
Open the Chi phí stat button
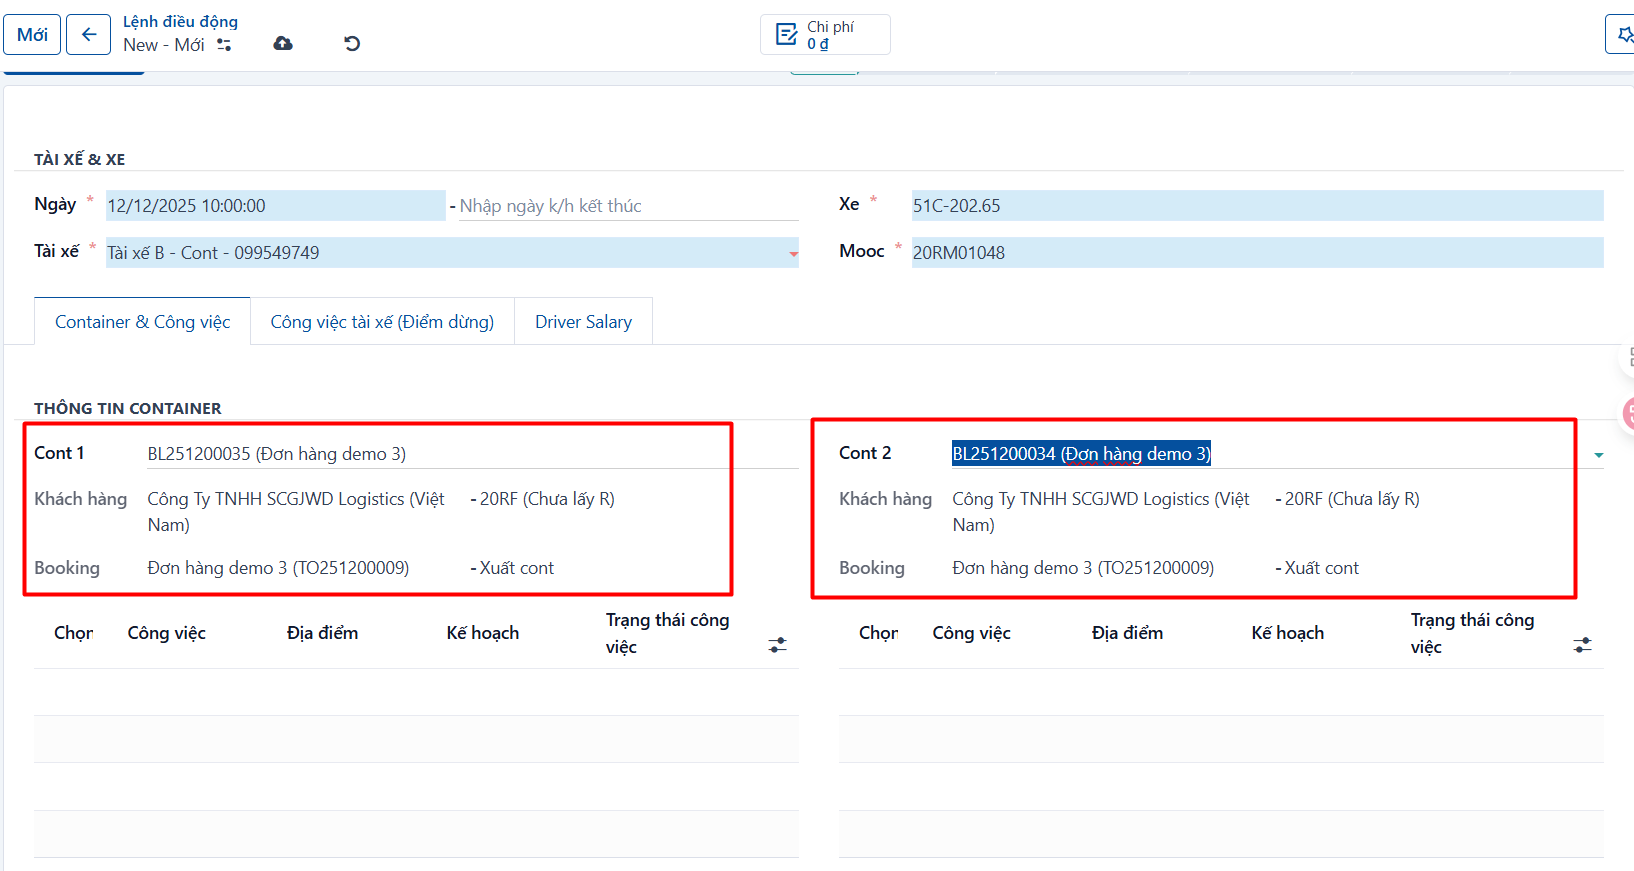pyautogui.click(x=825, y=35)
